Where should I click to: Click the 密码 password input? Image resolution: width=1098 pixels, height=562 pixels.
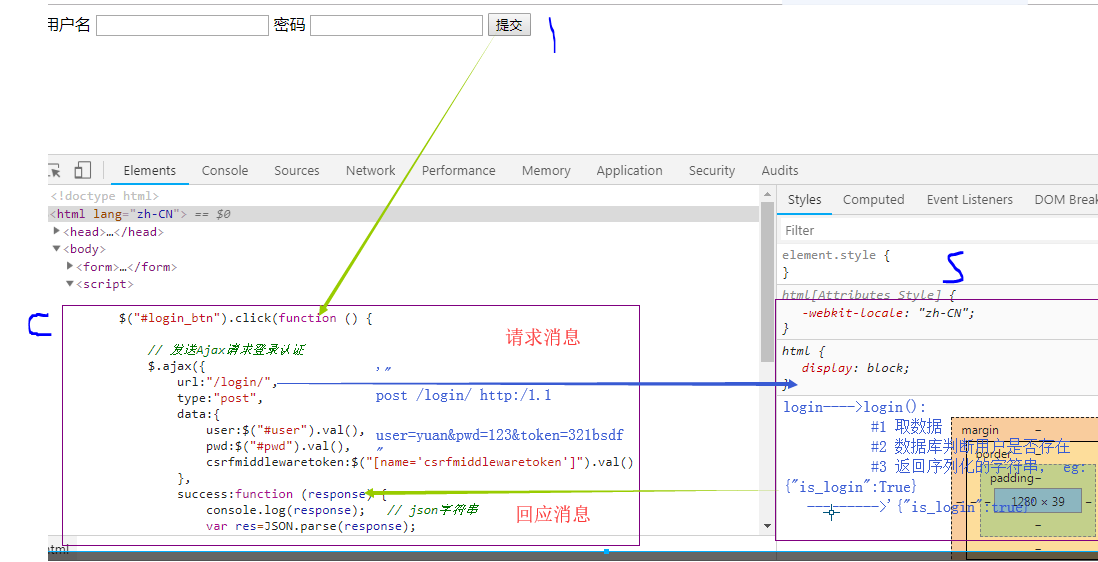tap(396, 25)
